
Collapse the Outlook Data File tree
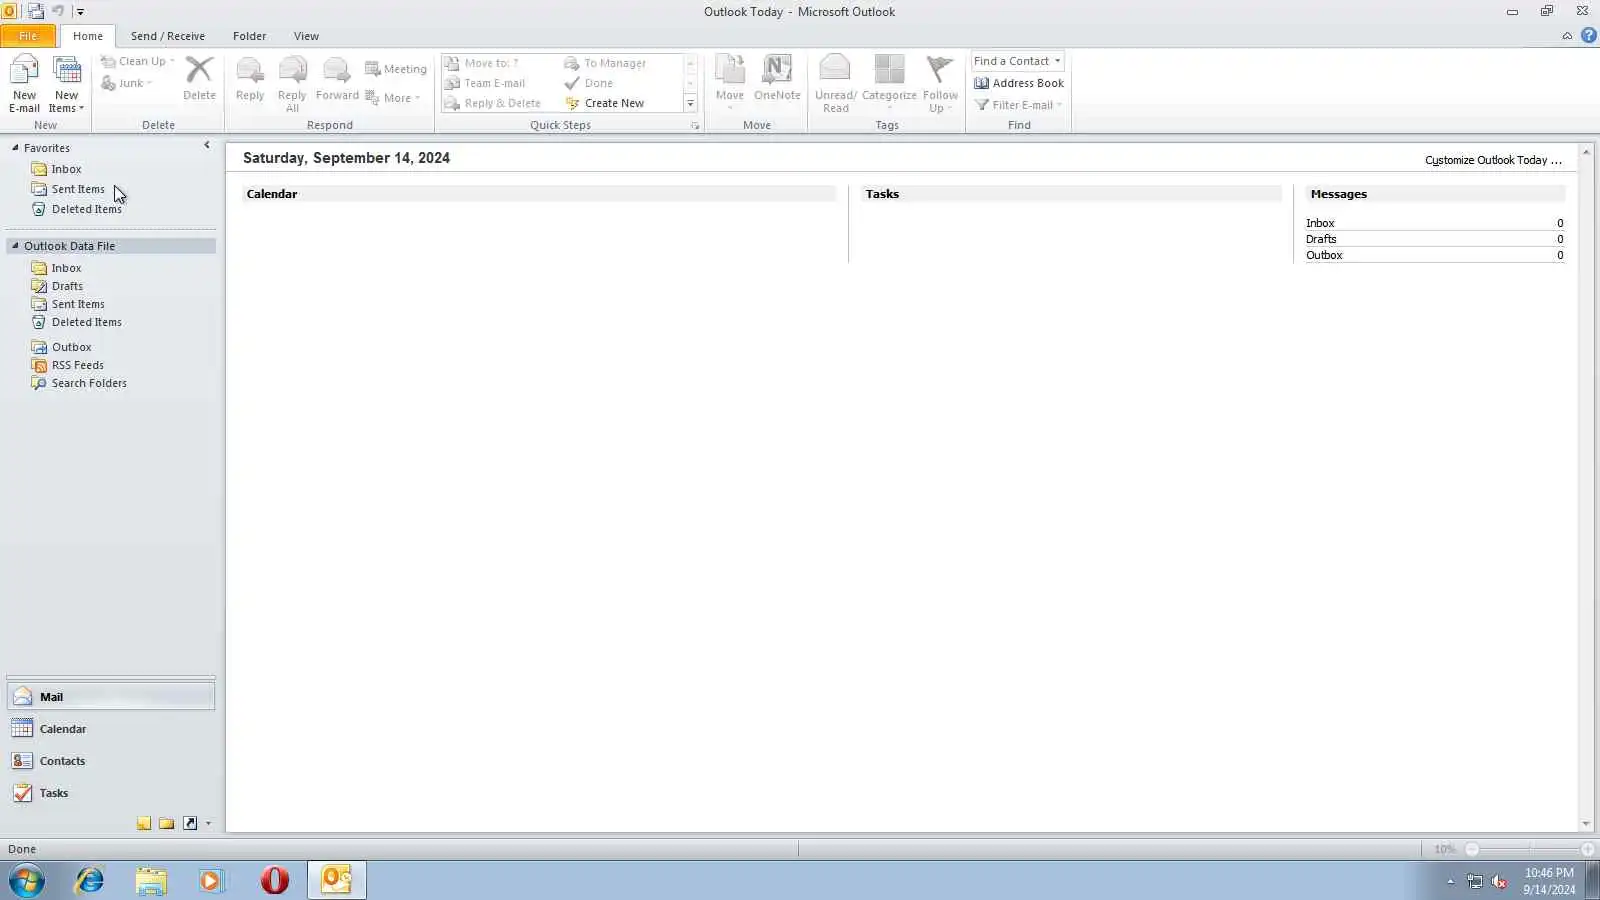pos(15,246)
